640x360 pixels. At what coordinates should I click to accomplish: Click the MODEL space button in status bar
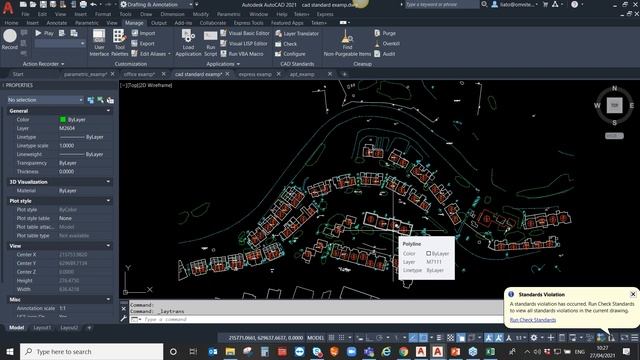(316, 338)
